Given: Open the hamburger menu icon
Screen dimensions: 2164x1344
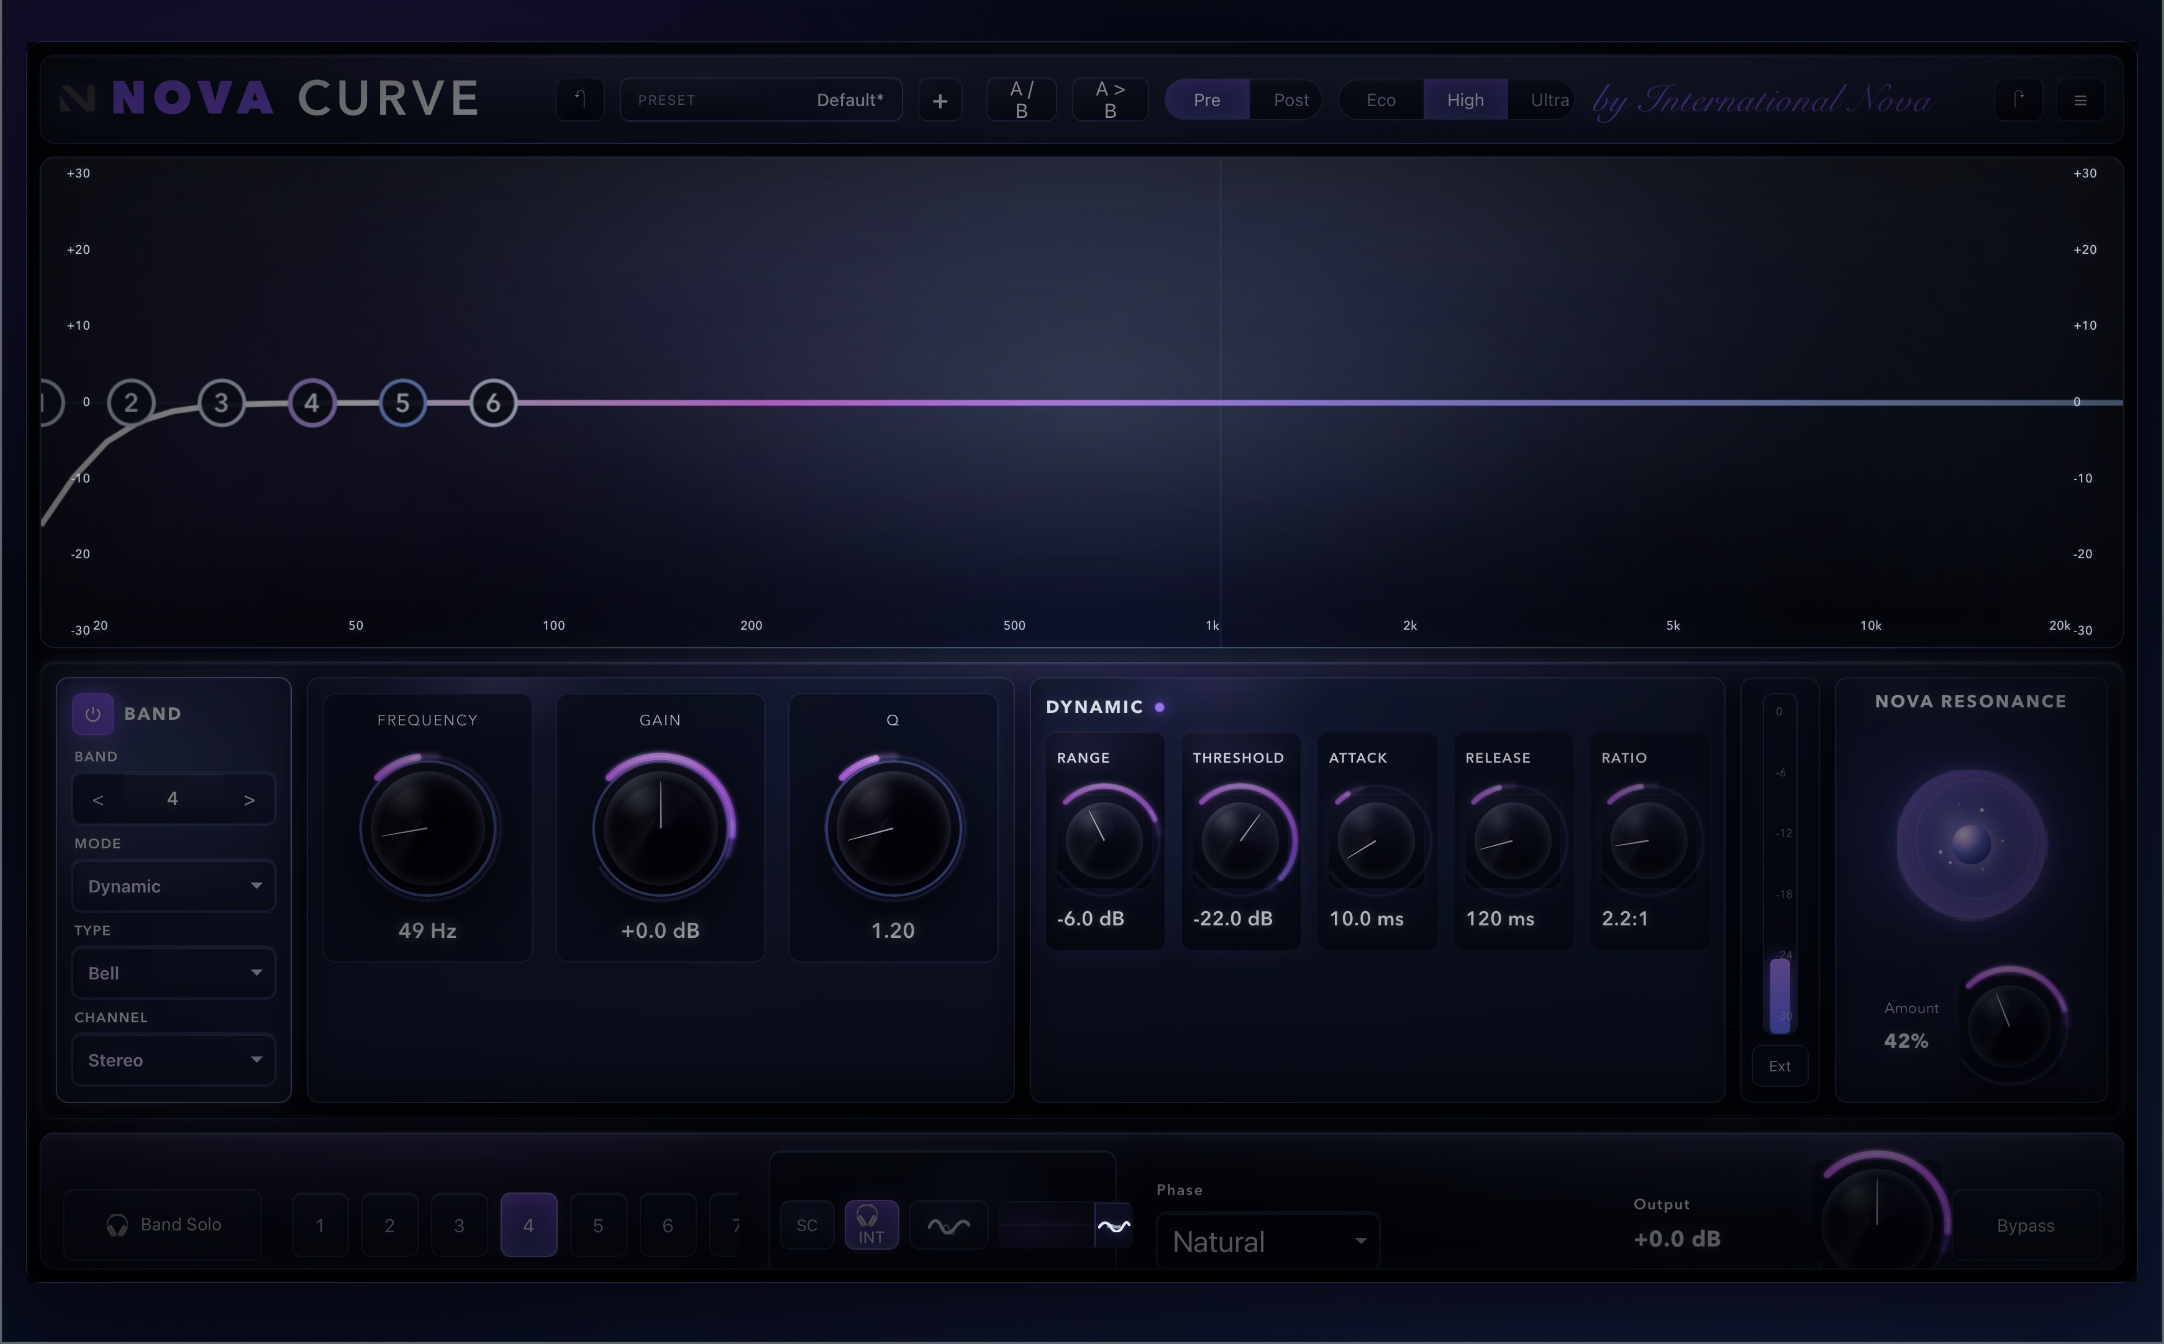Looking at the screenshot, I should coord(2080,100).
